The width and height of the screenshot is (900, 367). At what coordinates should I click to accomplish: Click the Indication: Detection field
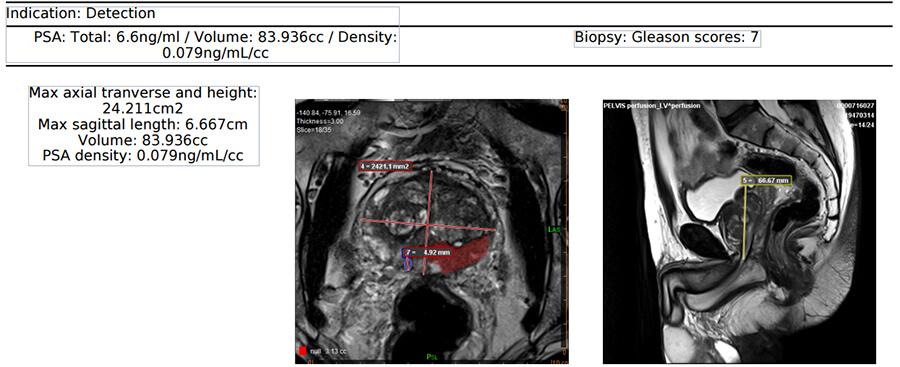click(203, 14)
